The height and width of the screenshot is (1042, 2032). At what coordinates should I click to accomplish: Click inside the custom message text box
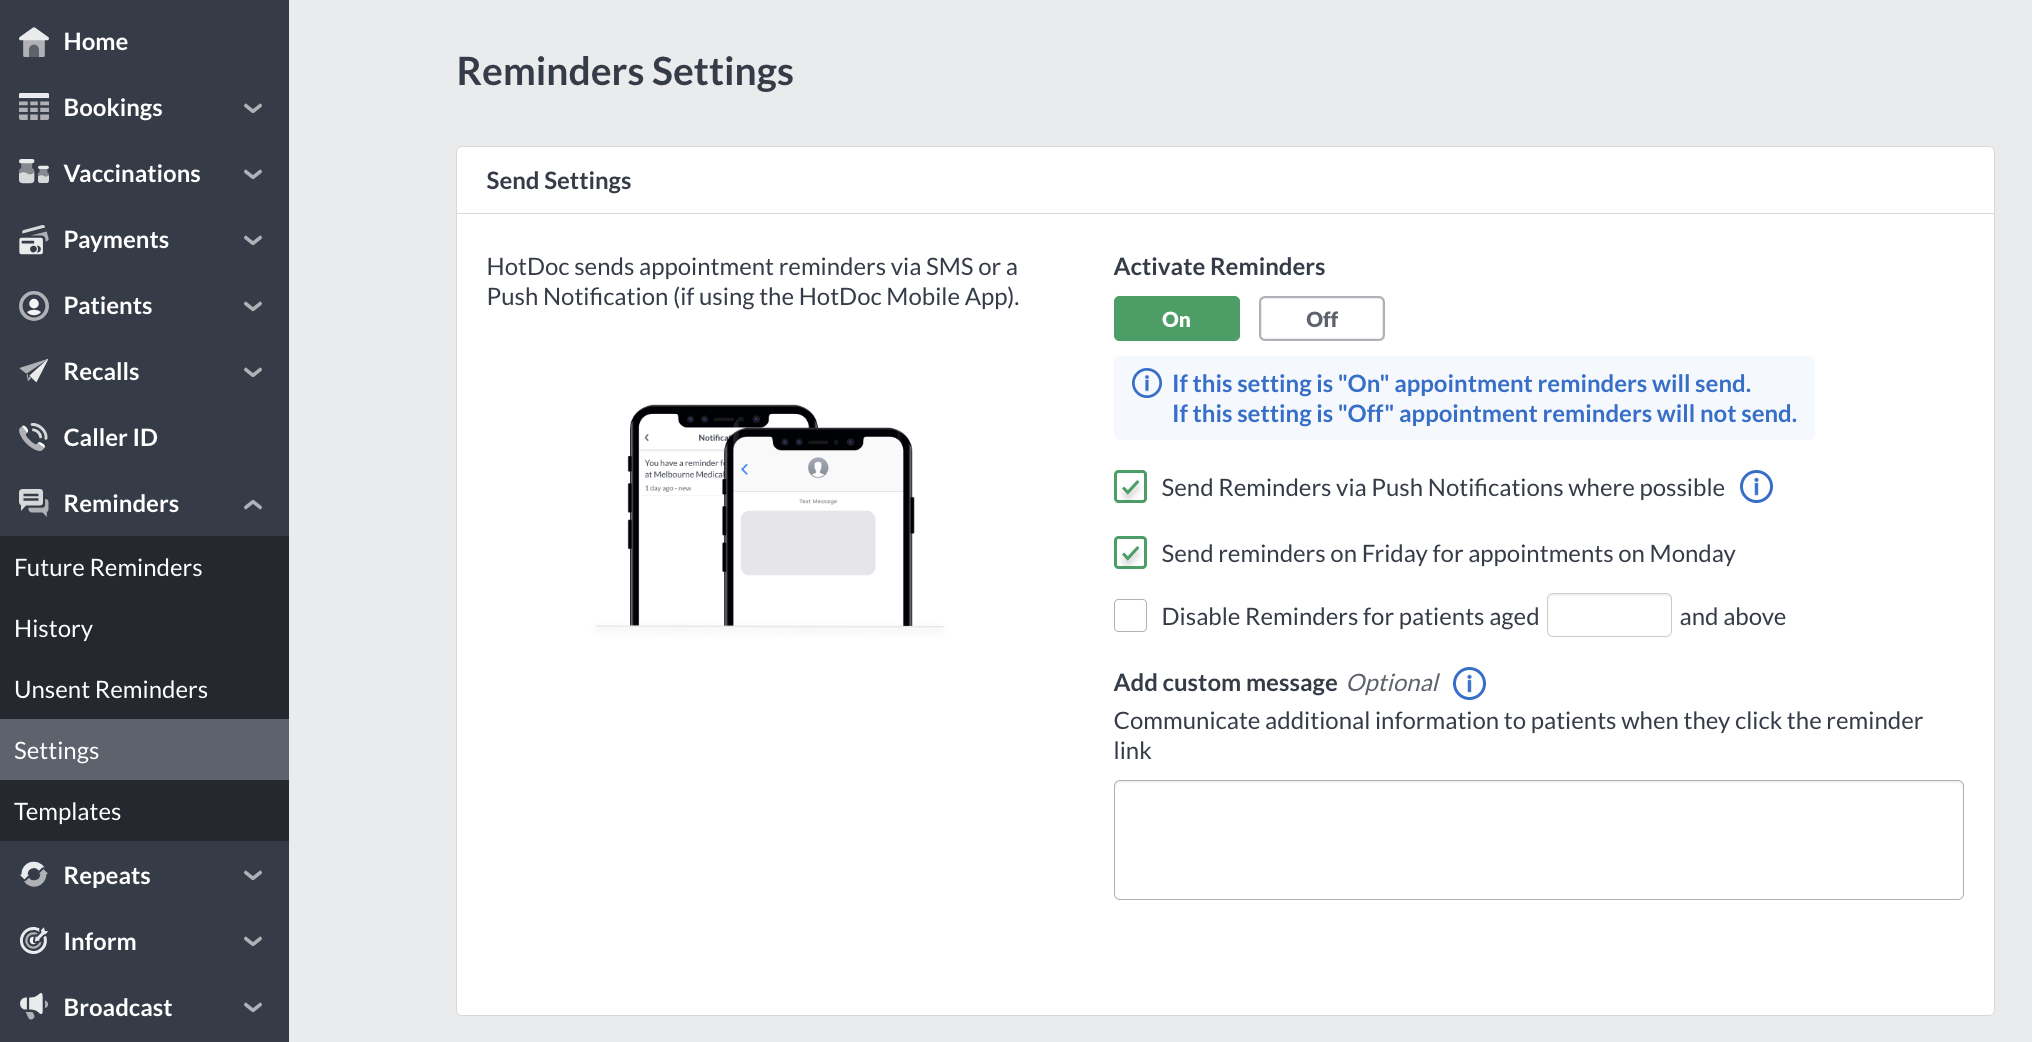[x=1538, y=840]
